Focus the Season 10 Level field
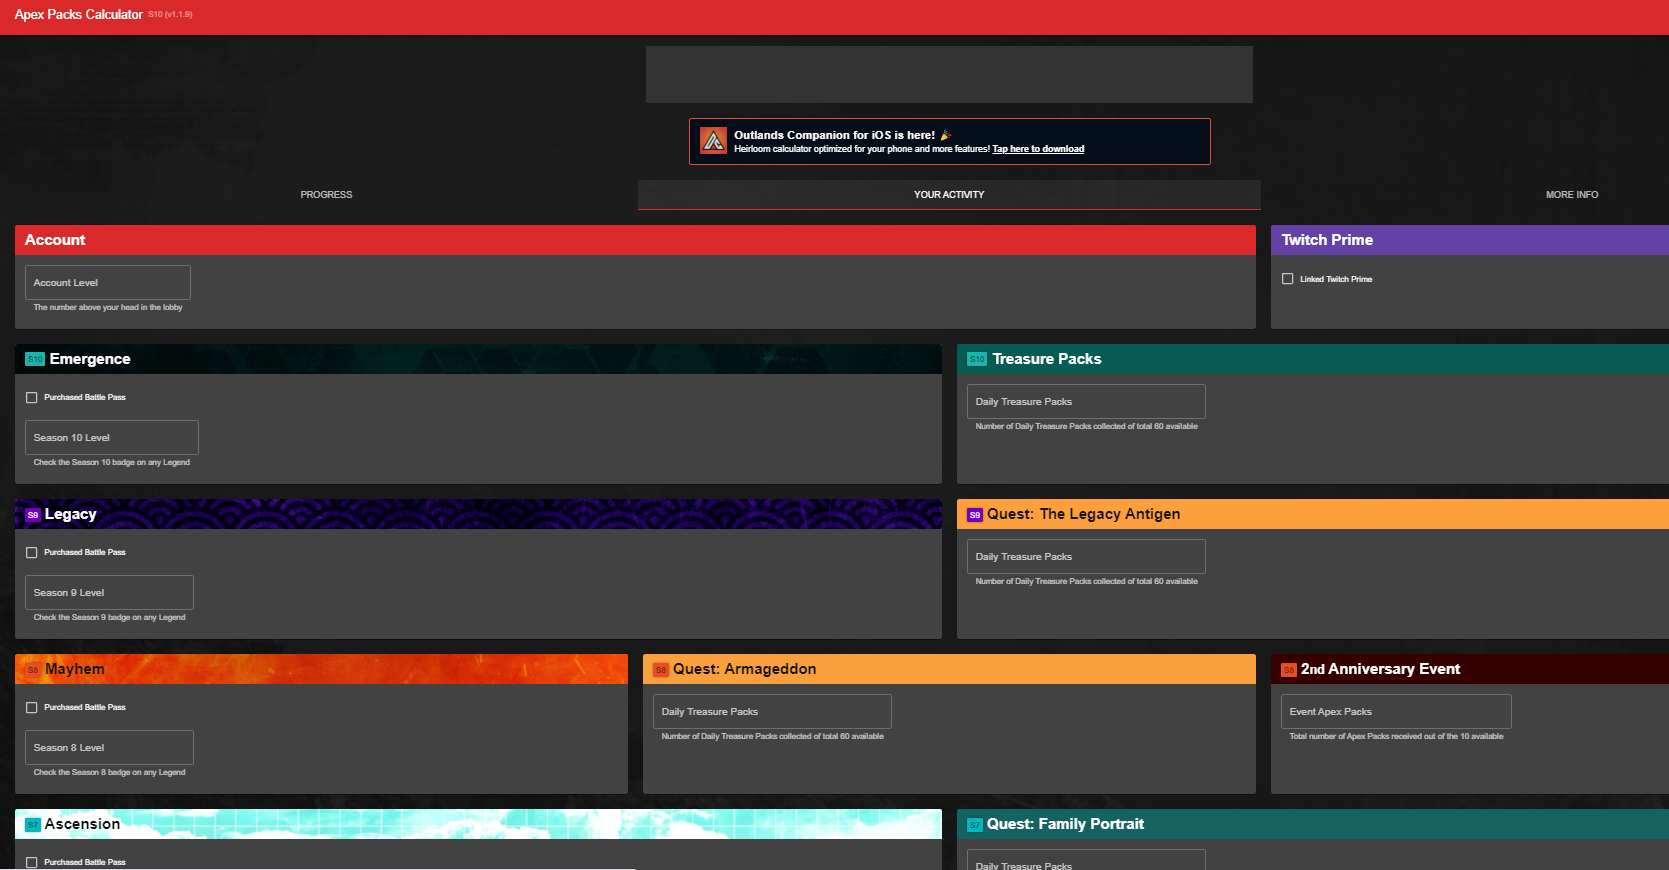This screenshot has width=1669, height=870. 112,437
